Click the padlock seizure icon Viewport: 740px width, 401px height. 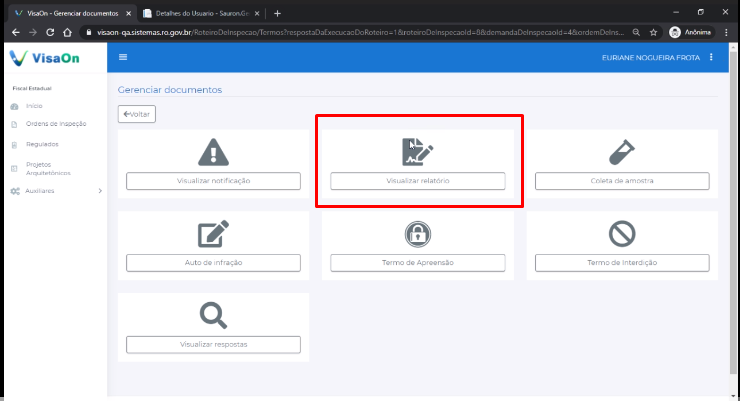click(x=418, y=234)
